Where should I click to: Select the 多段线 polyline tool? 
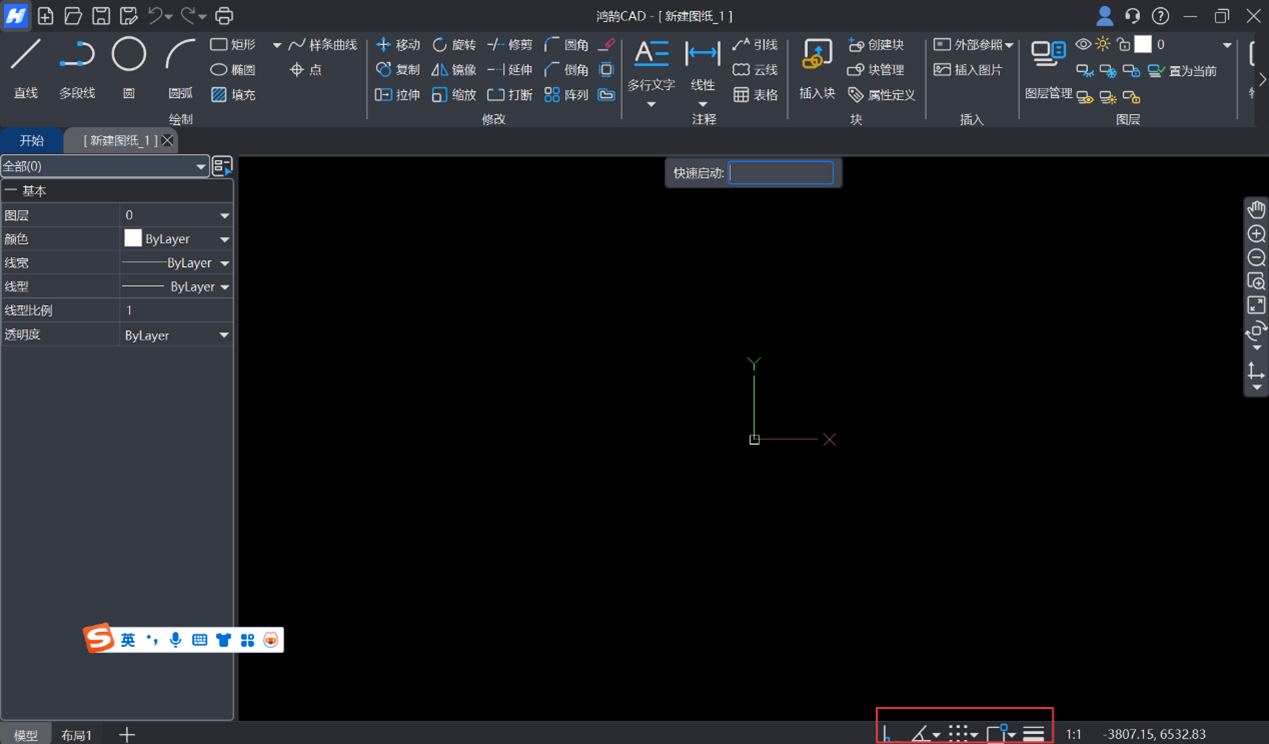click(77, 68)
